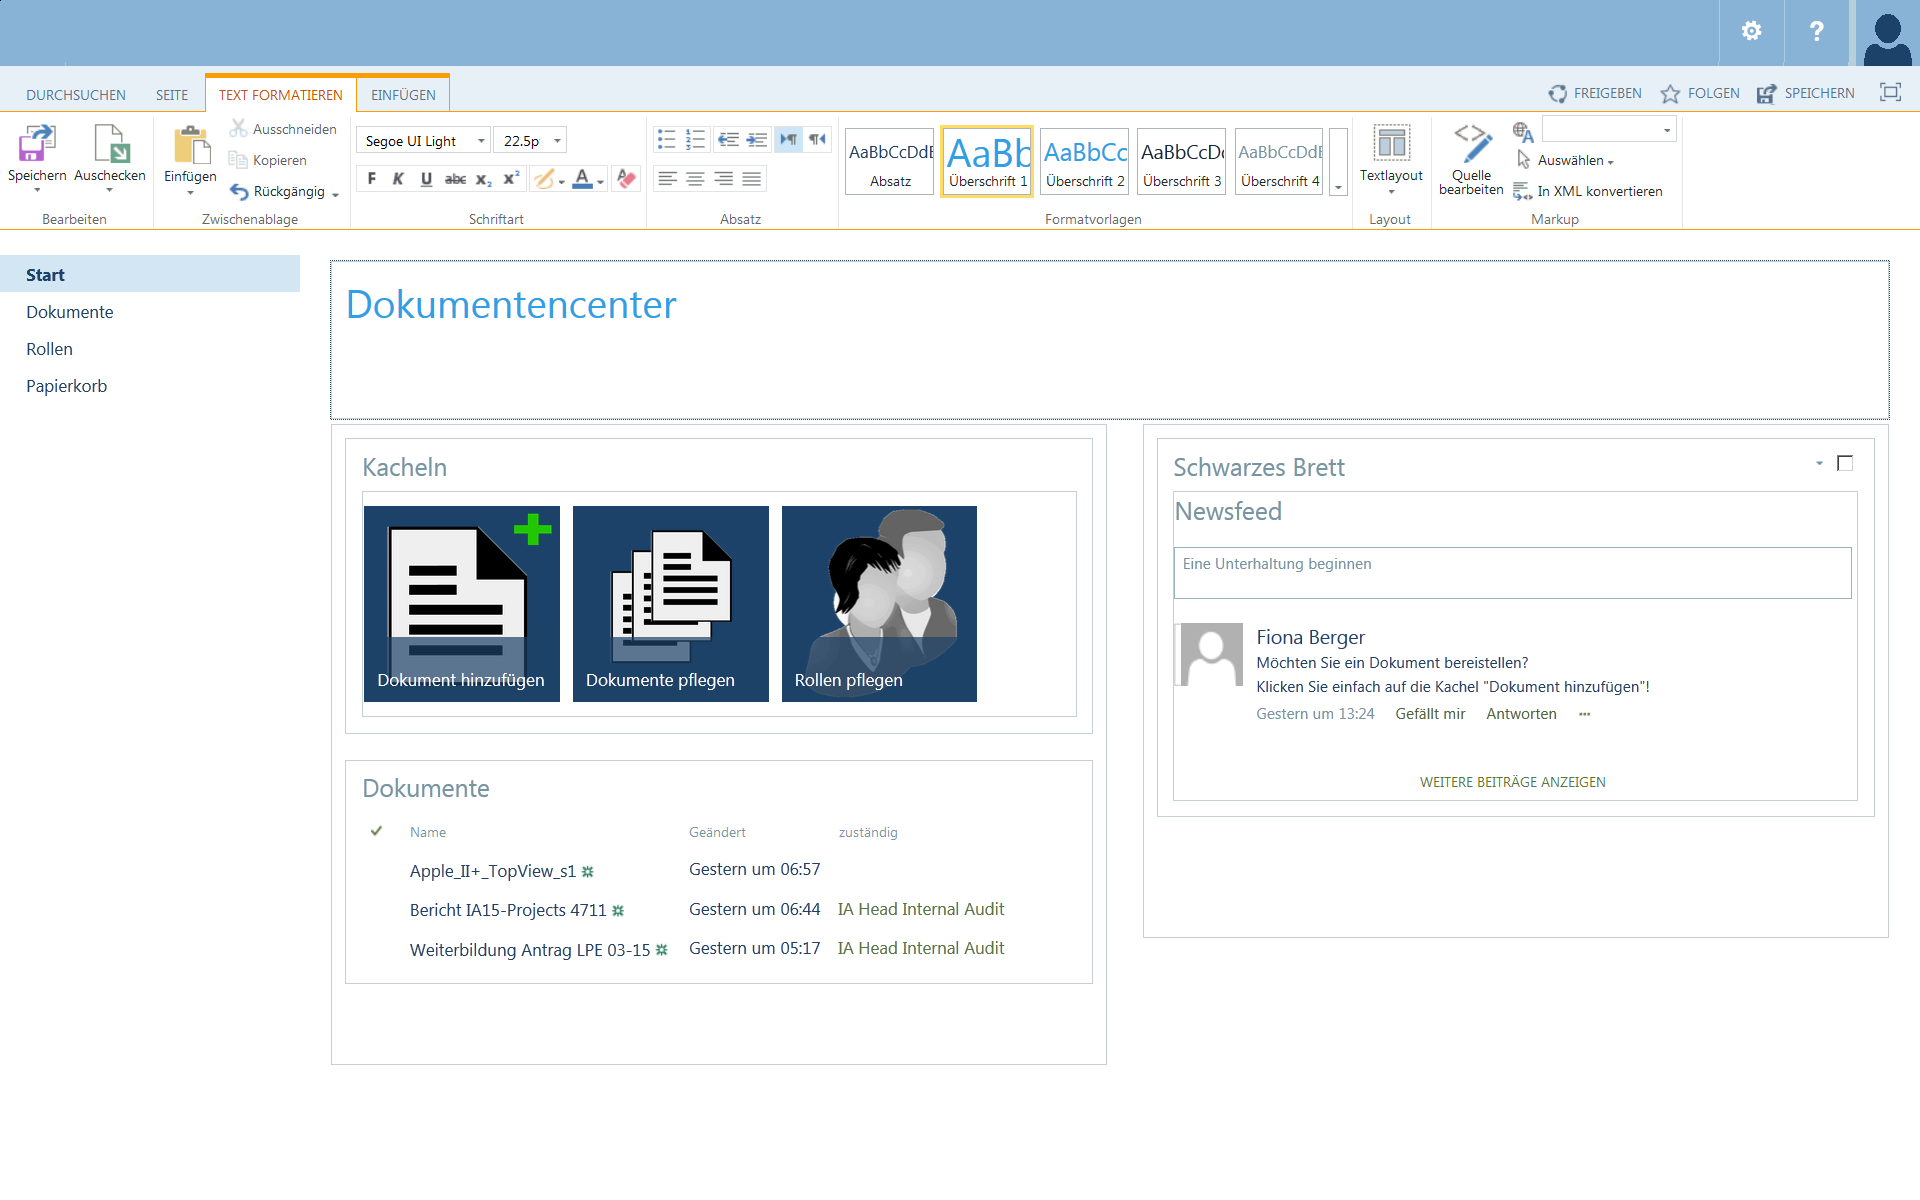The width and height of the screenshot is (1920, 1200).
Task: Click WEITERE BEITRÄGE ANZEIGEN link
Action: click(1512, 782)
